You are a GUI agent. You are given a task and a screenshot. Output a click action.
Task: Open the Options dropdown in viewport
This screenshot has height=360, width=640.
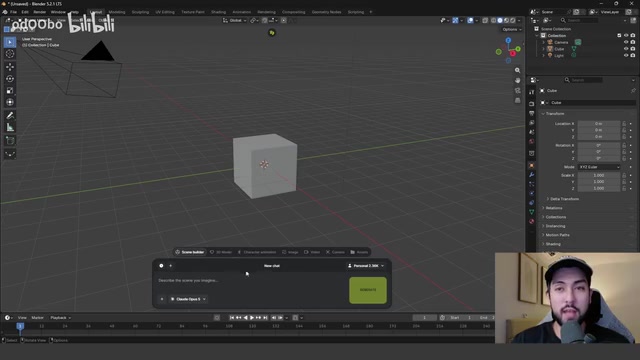tap(511, 29)
